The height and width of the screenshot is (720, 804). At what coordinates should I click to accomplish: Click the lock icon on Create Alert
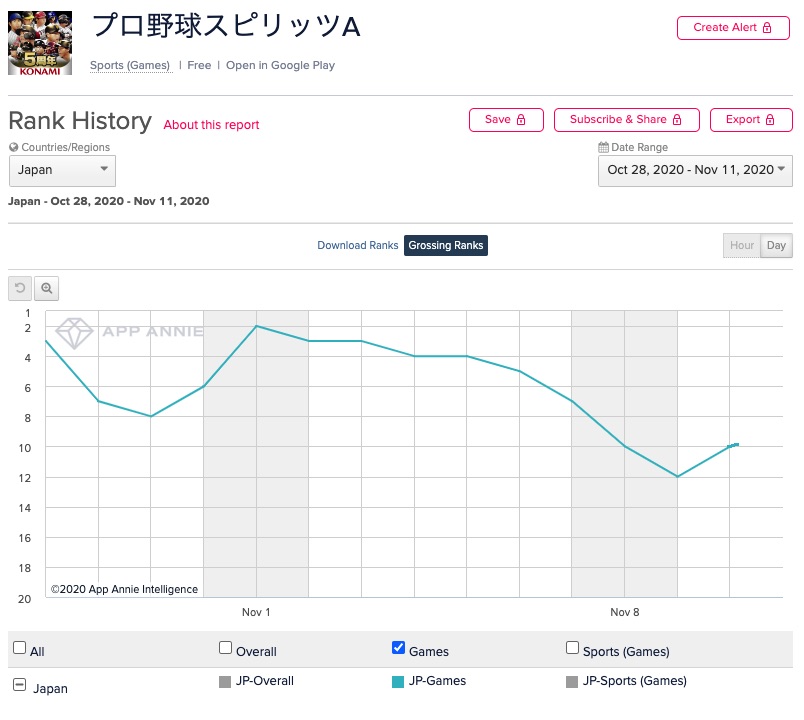coord(767,28)
